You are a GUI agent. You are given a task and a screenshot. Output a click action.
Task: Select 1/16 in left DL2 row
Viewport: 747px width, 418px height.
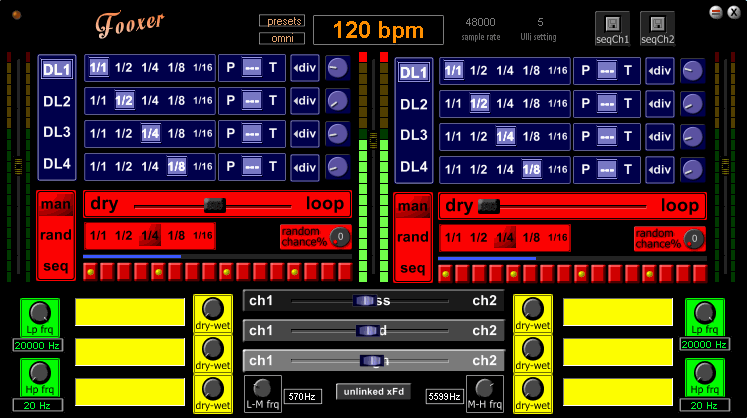(202, 101)
